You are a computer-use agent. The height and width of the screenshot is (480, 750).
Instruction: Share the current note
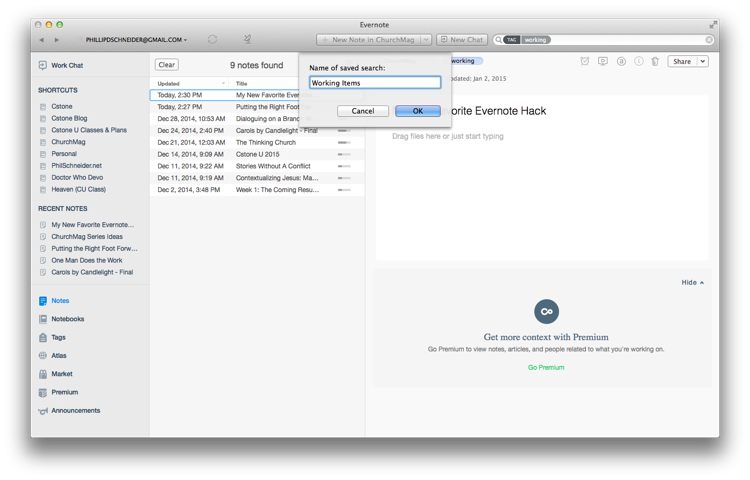[682, 61]
